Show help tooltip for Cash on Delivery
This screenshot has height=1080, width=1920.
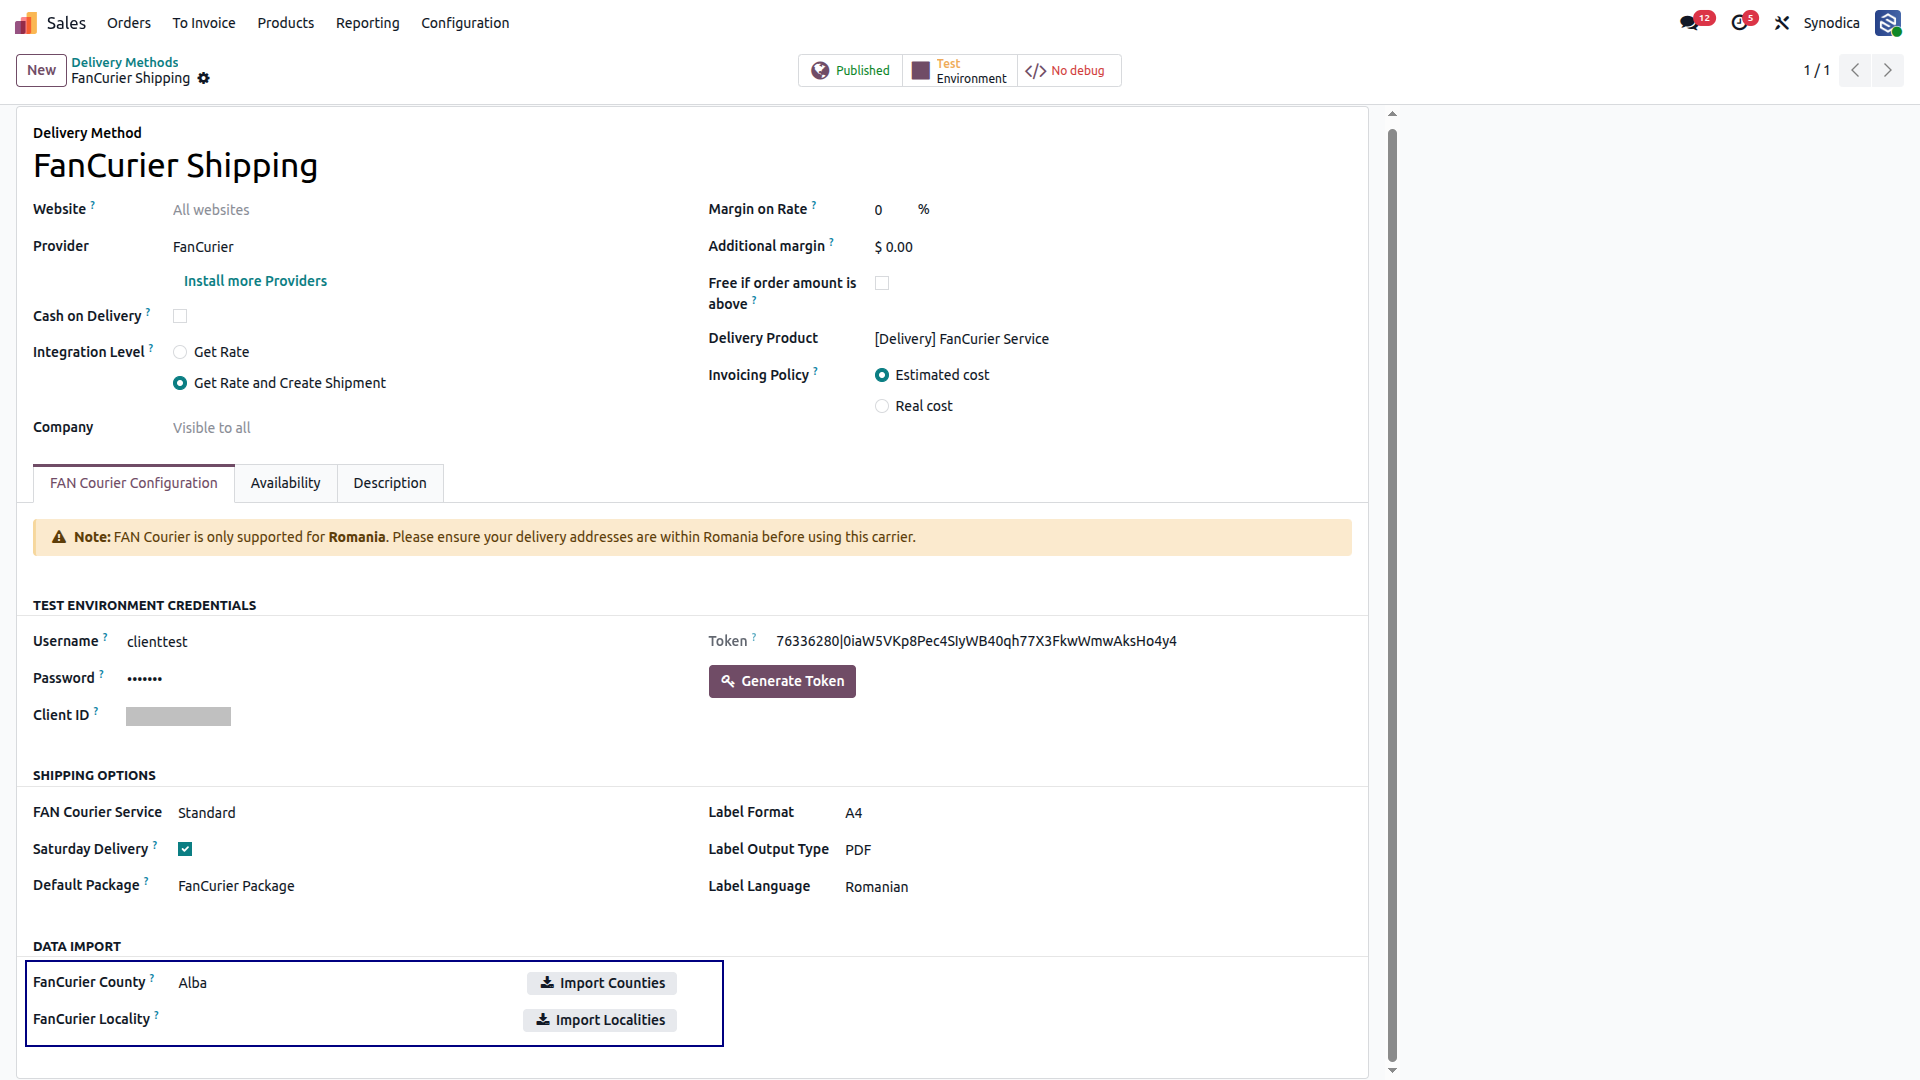pos(148,311)
